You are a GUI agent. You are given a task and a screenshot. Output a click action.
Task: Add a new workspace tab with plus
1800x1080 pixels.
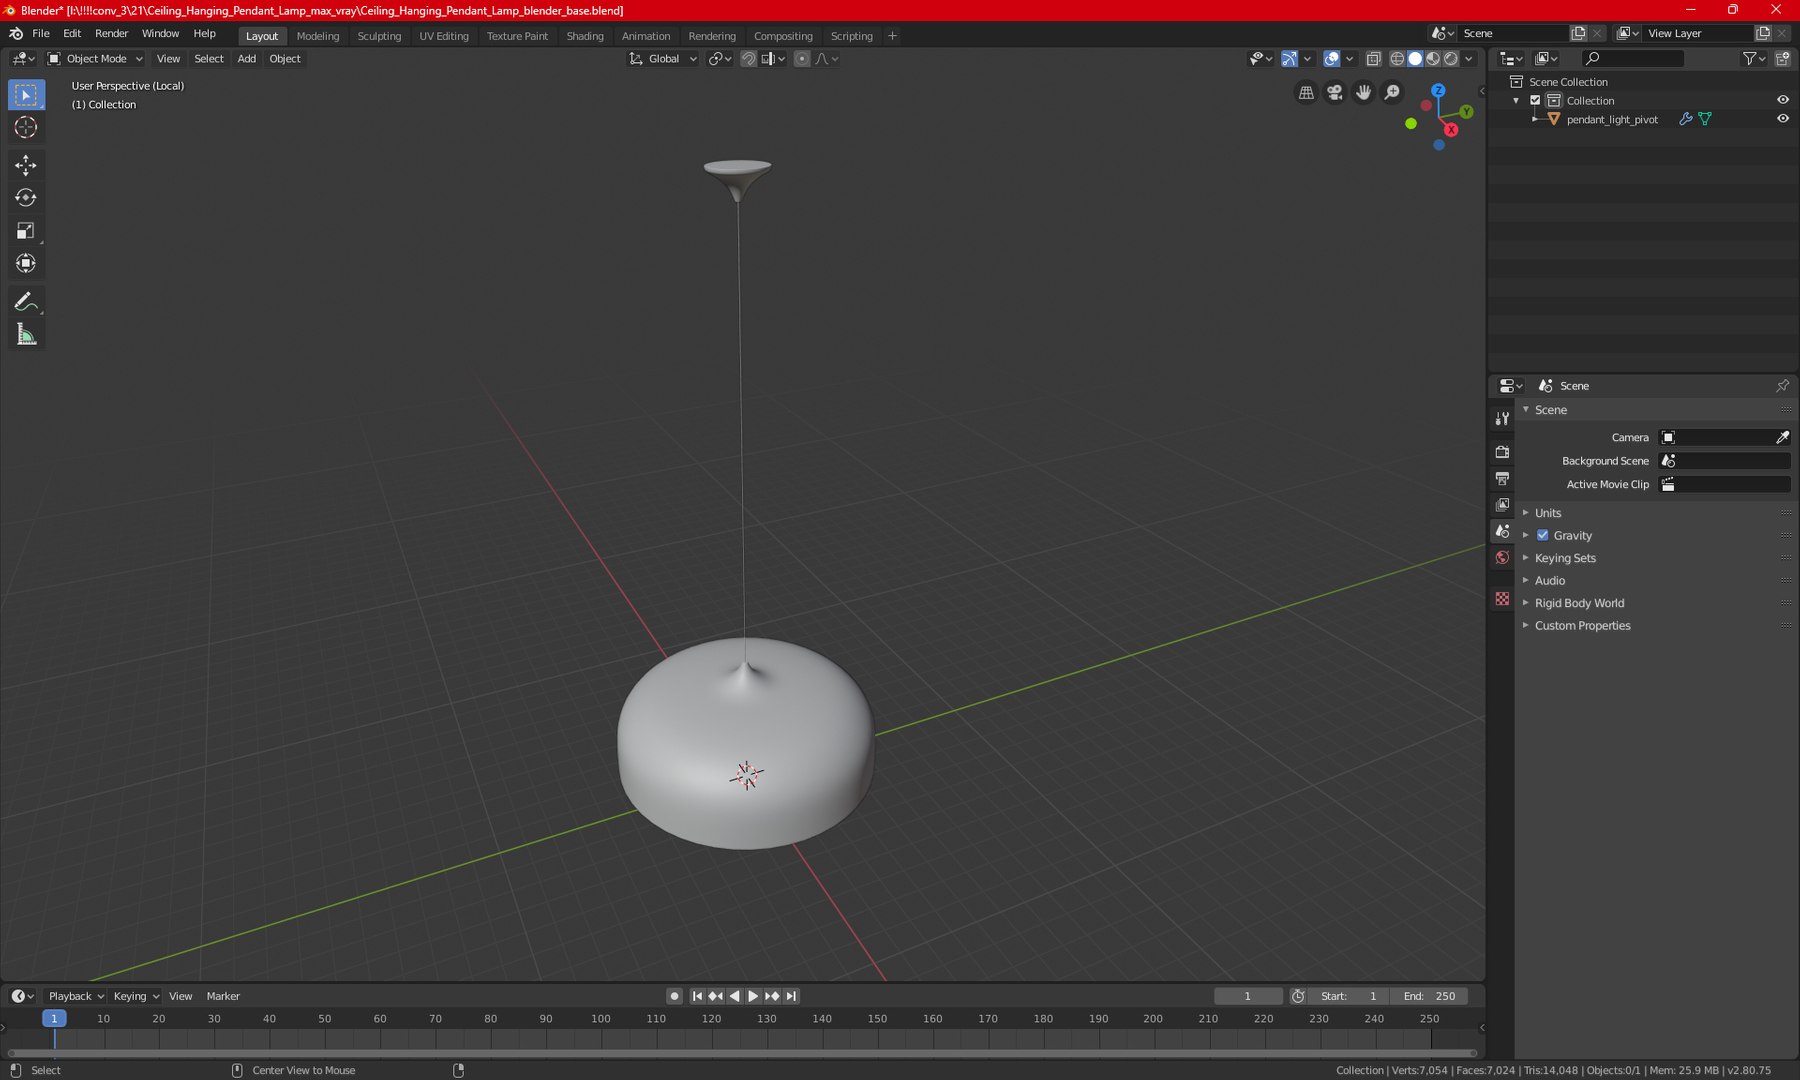tap(892, 36)
